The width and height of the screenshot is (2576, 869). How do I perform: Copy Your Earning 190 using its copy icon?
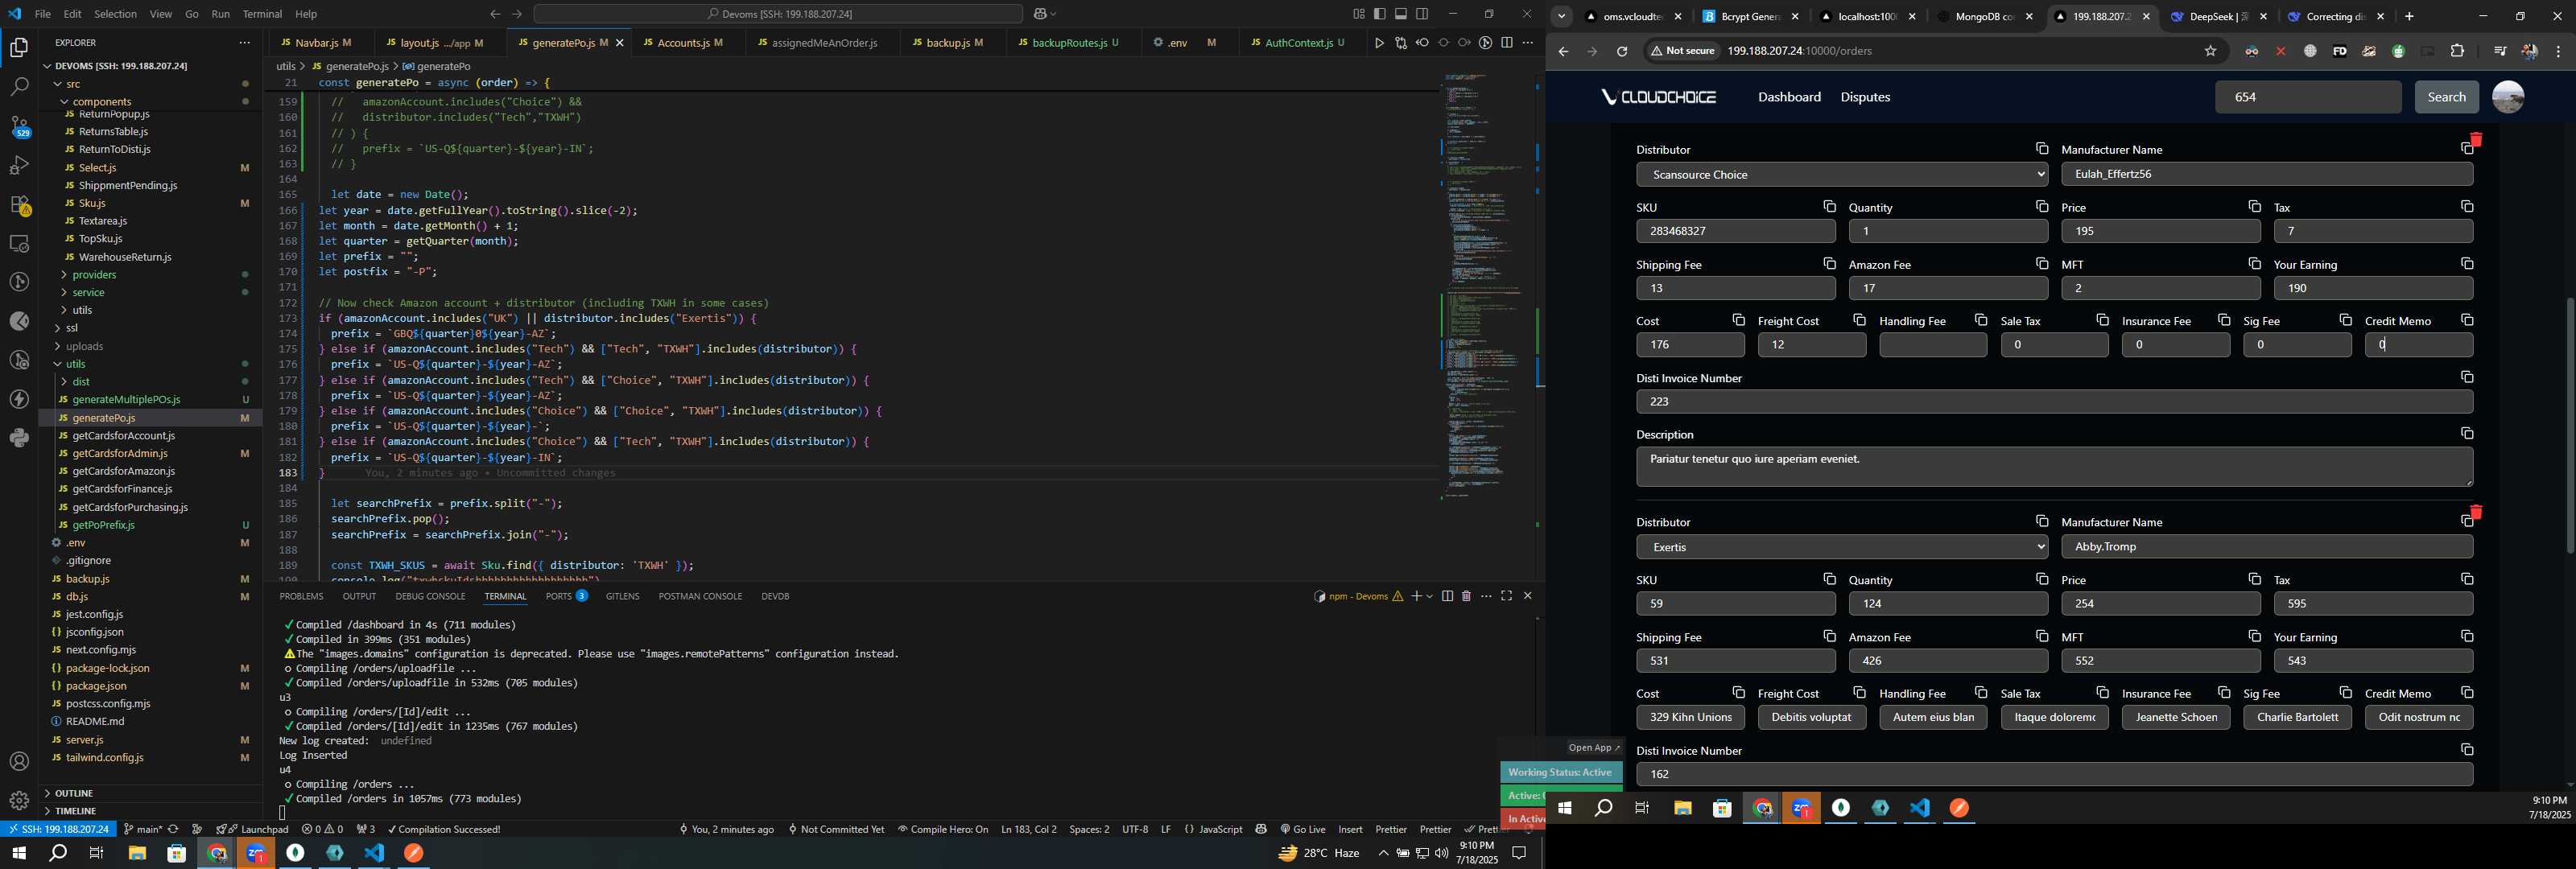(2467, 263)
